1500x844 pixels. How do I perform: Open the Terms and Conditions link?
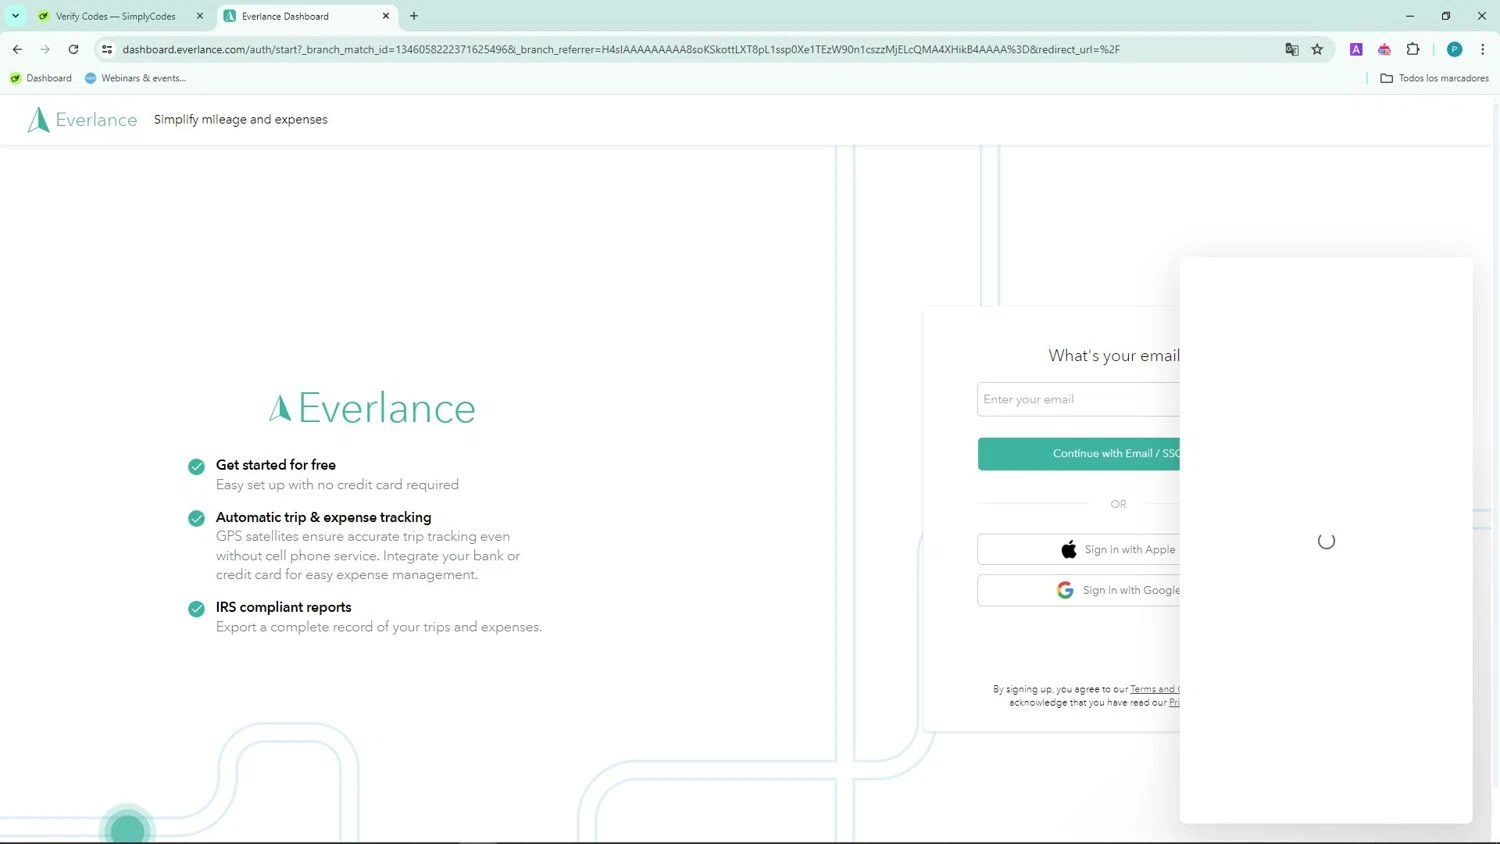1155,689
